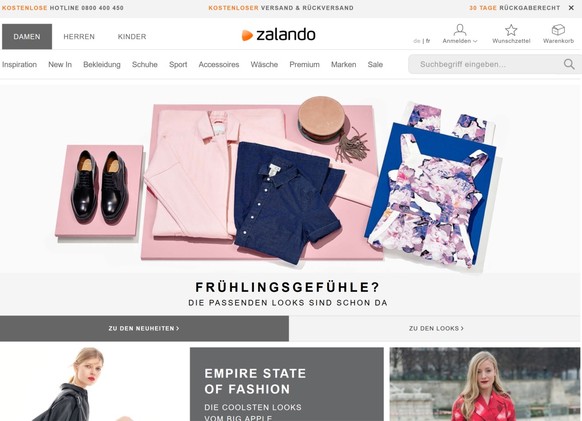Open the Anmelden user icon

tap(460, 29)
